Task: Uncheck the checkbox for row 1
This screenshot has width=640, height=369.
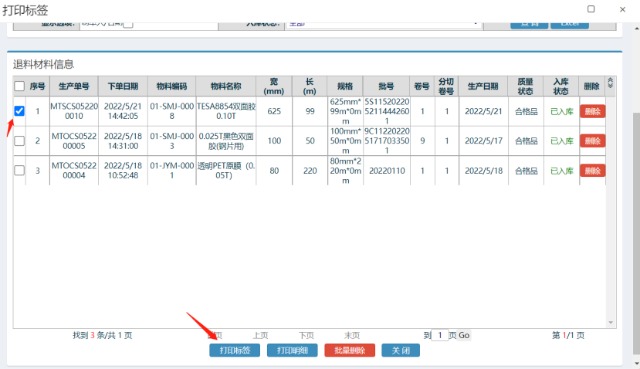Action: tap(19, 111)
